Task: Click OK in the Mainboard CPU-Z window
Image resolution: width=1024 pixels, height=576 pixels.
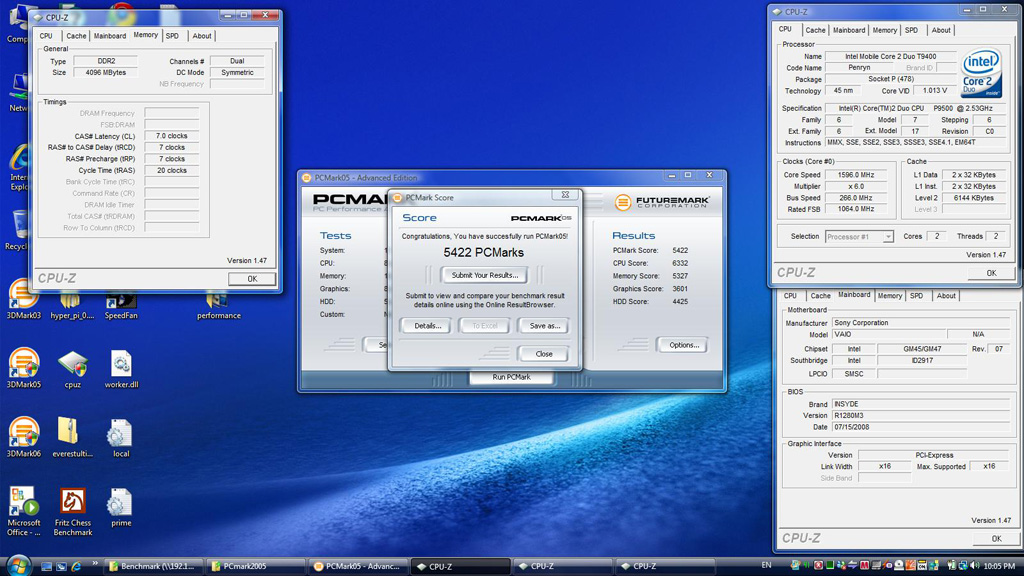Action: [995, 539]
